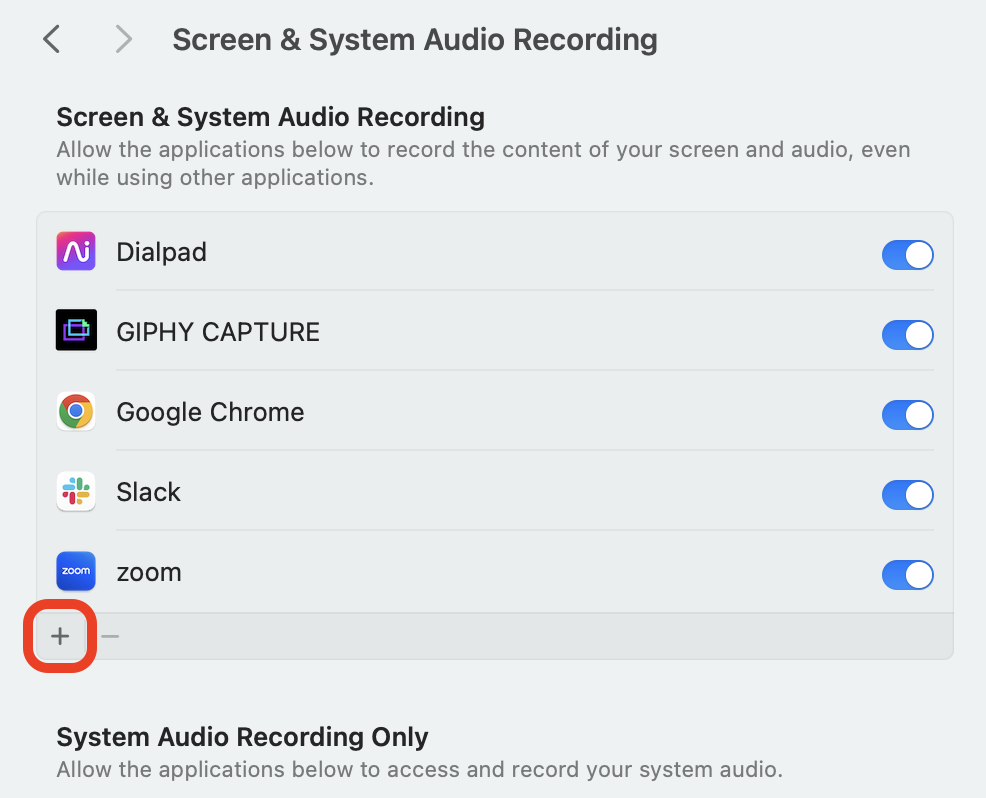986x798 pixels.
Task: Click the page title in the toolbar
Action: tap(415, 40)
